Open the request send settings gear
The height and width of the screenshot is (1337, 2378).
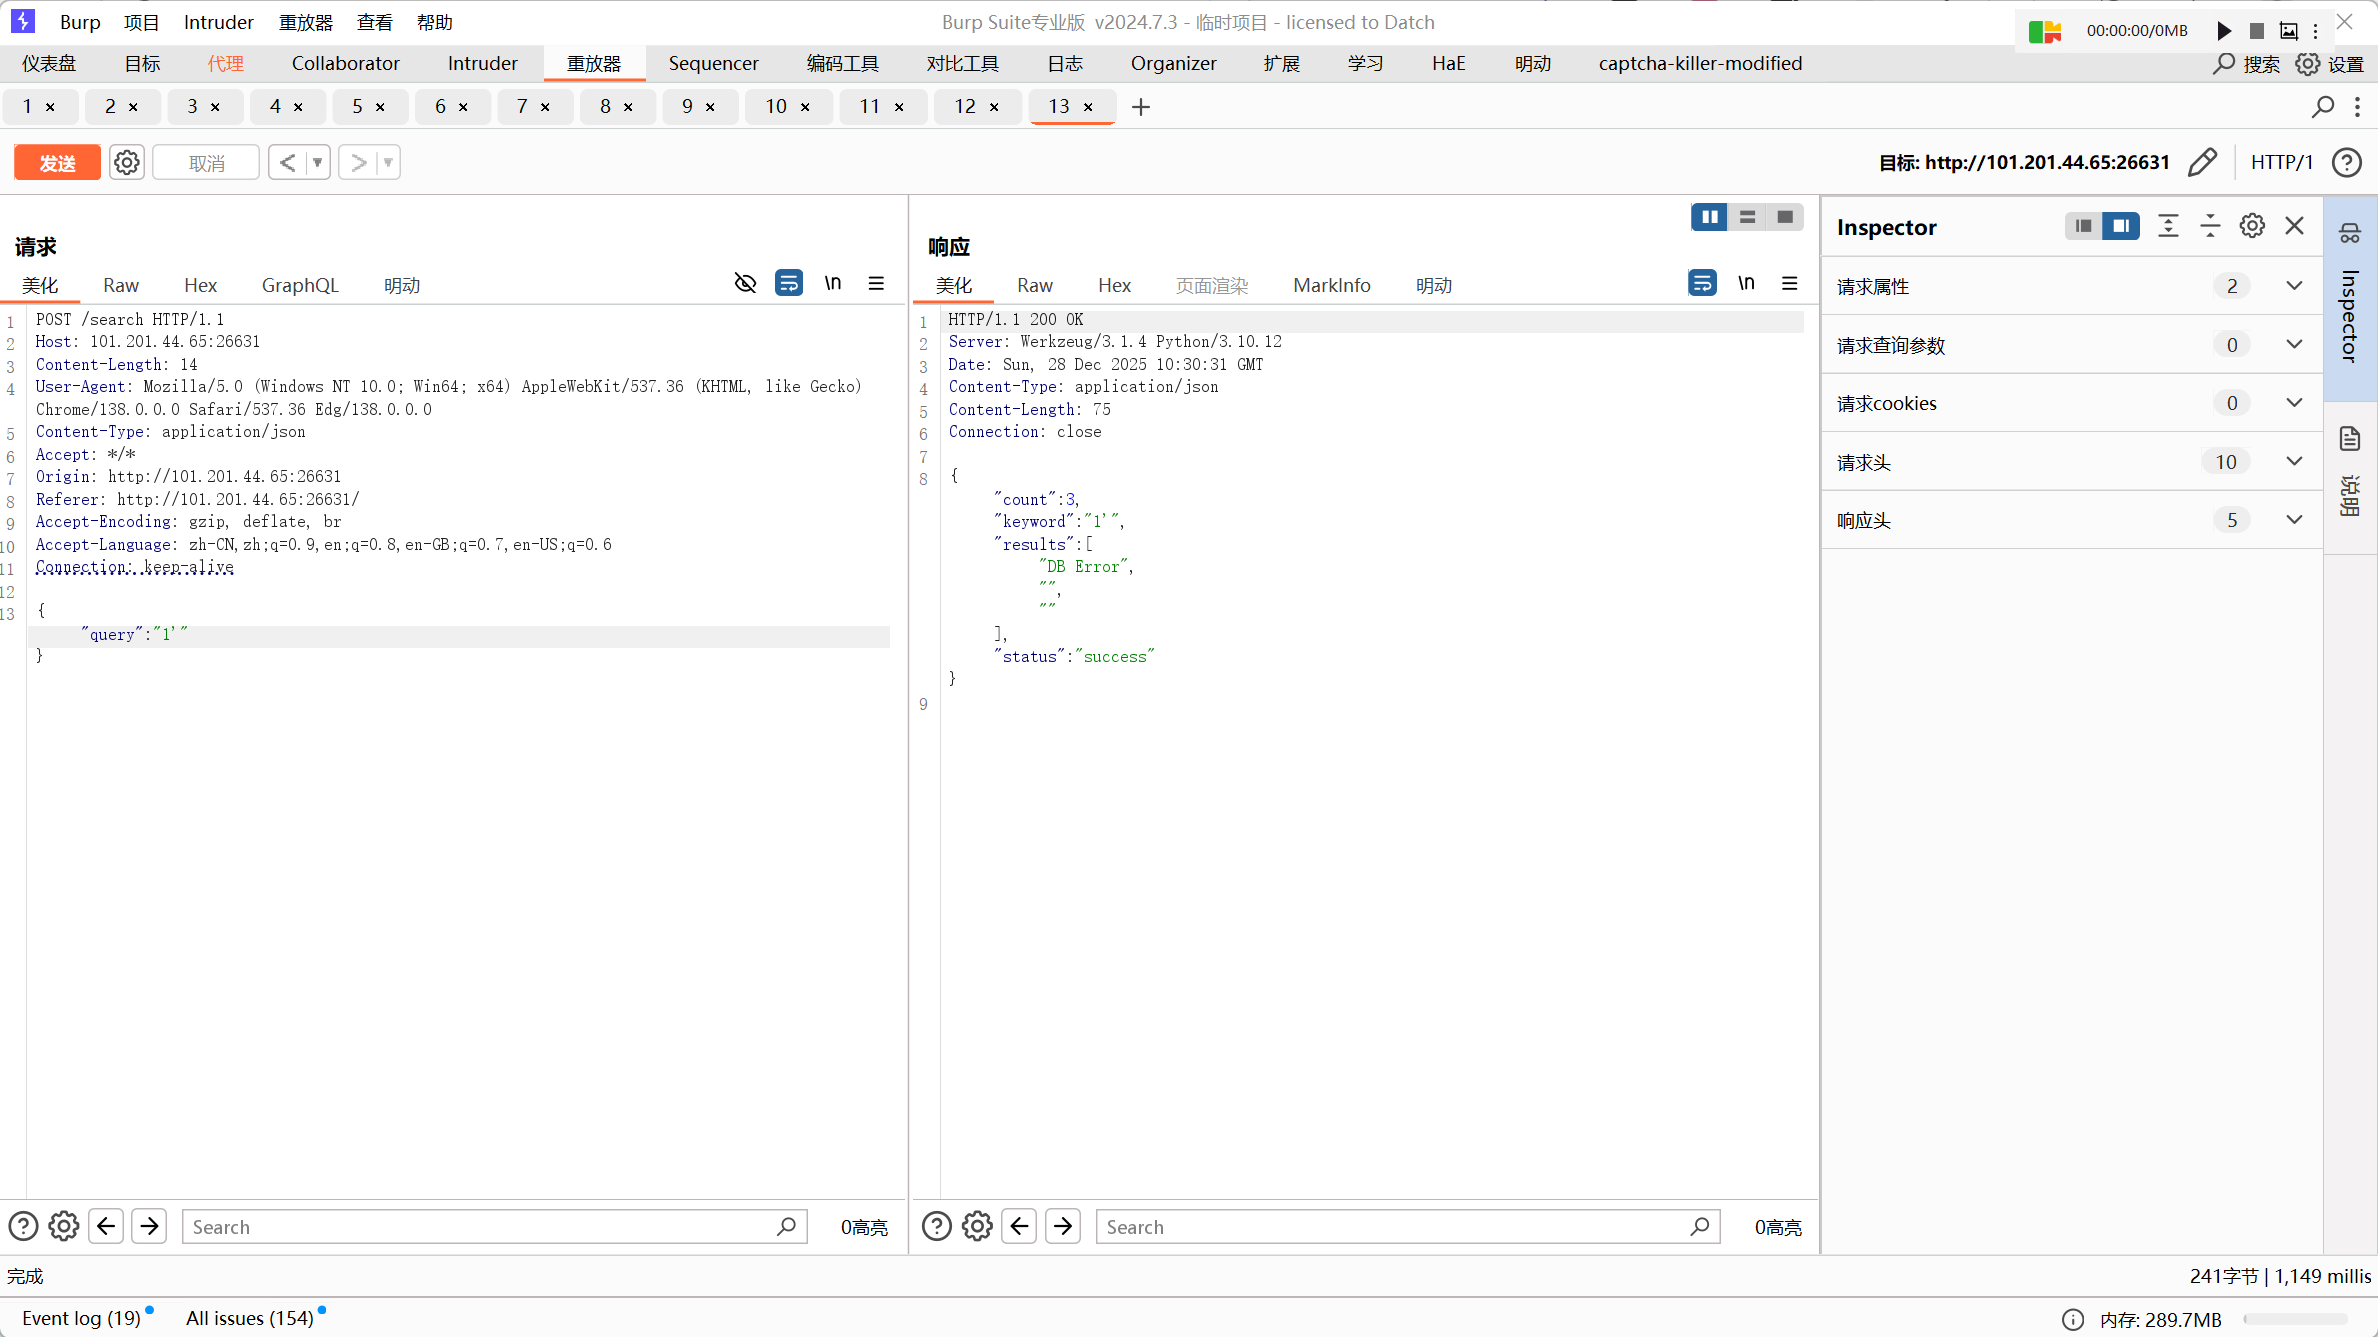click(127, 162)
